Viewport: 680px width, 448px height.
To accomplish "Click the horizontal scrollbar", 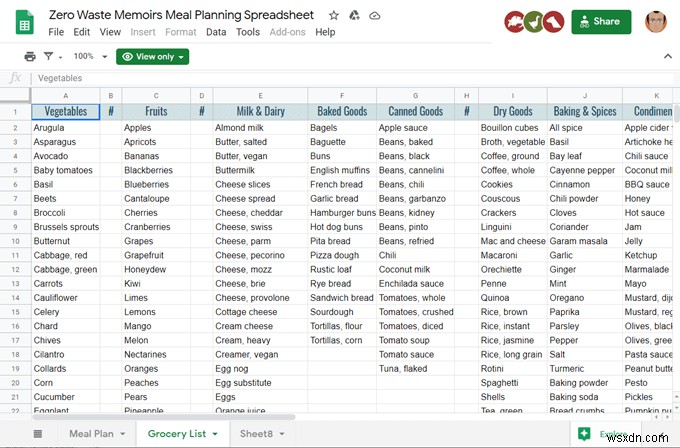I will 200,417.
